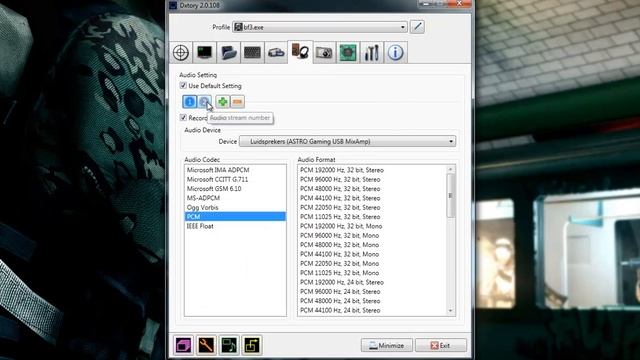Select IEEE Float codec

pyautogui.click(x=235, y=226)
